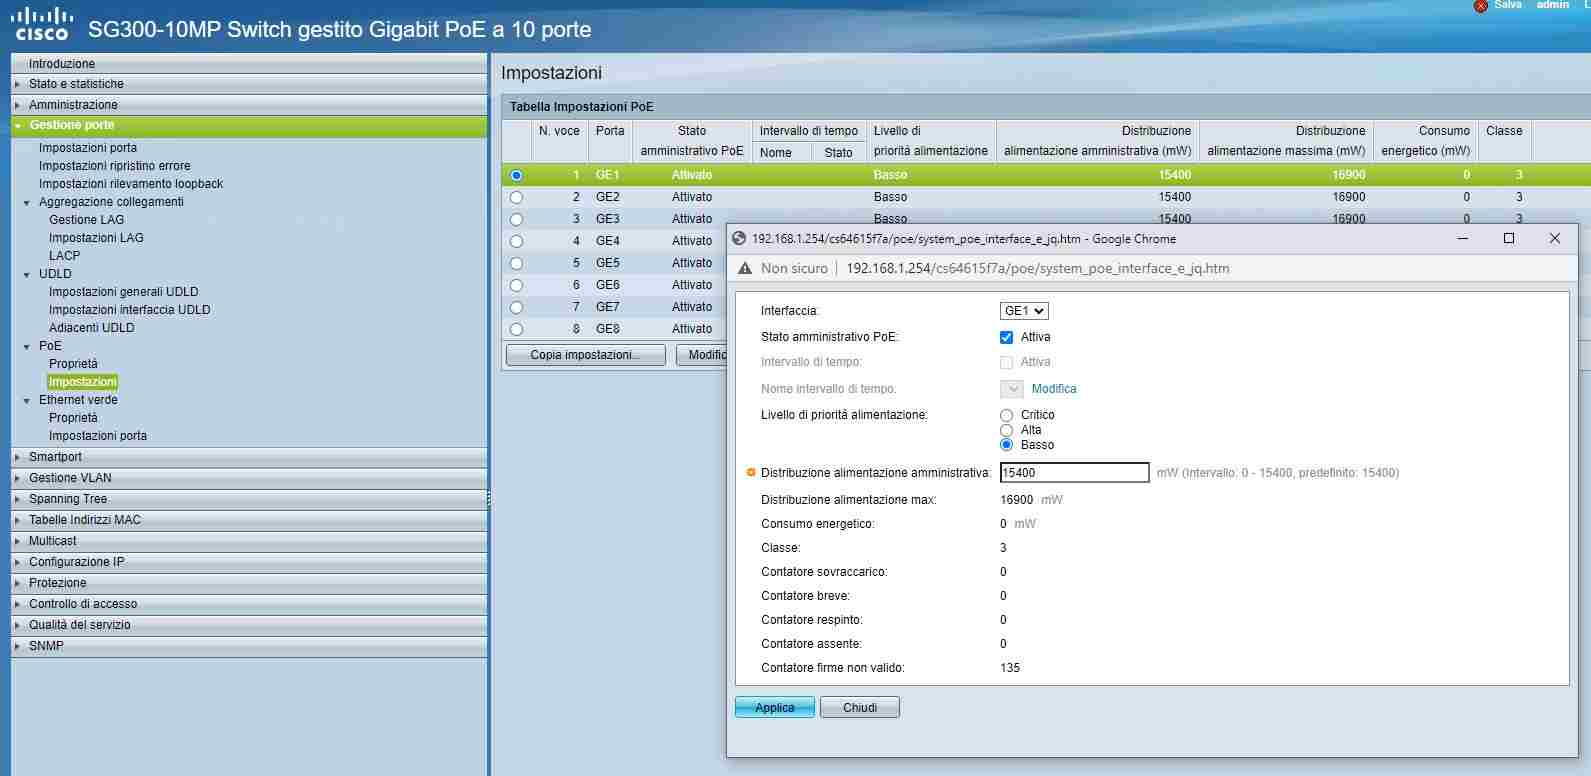Expand Gestione VLAN menu
This screenshot has width=1591, height=776.
[249, 478]
